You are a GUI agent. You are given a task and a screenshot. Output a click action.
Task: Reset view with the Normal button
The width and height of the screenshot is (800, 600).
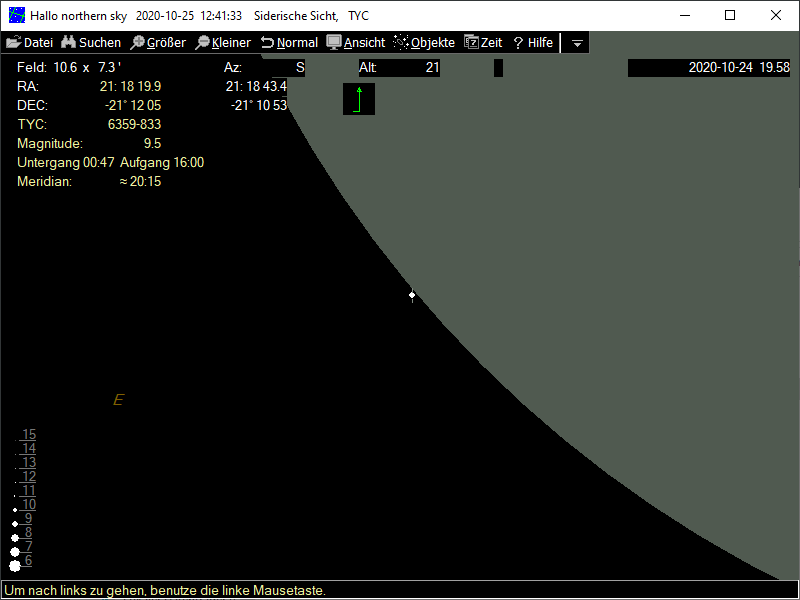tap(289, 43)
